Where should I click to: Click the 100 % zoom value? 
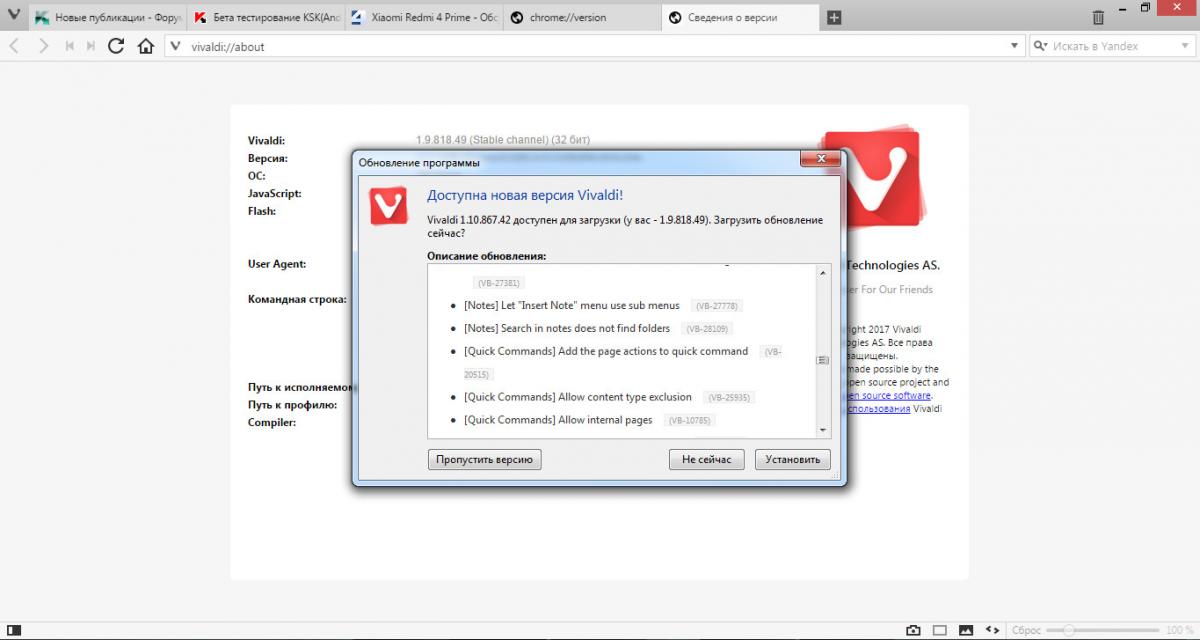point(1180,630)
